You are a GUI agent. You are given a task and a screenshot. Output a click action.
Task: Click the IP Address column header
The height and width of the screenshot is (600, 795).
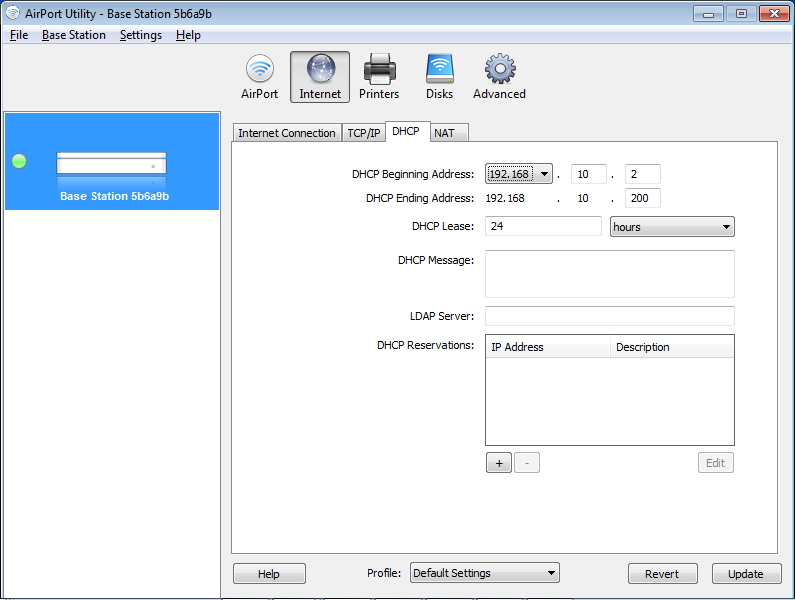(548, 347)
